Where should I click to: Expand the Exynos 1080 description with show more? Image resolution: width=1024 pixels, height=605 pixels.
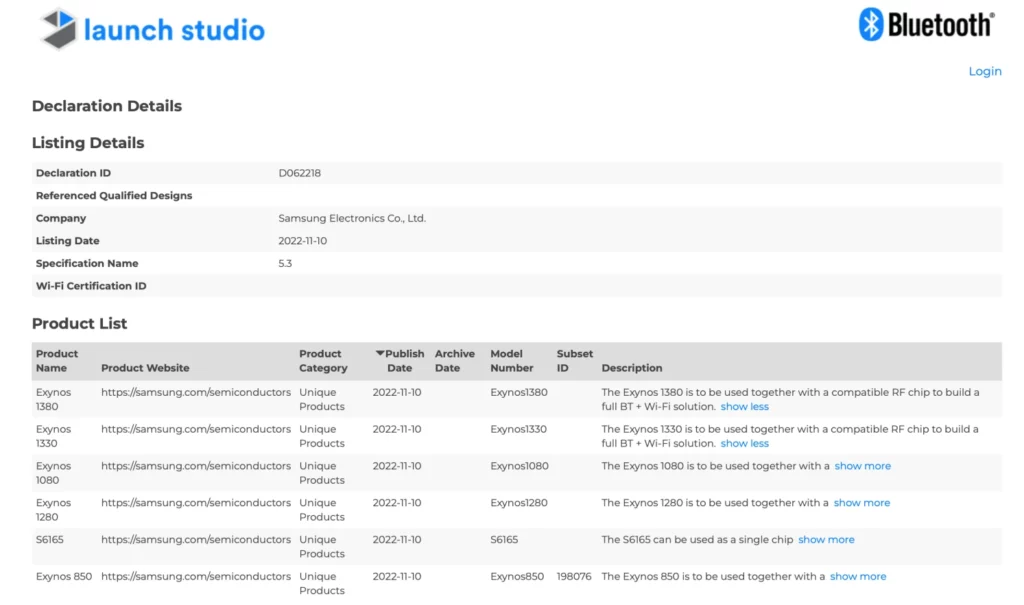click(863, 466)
